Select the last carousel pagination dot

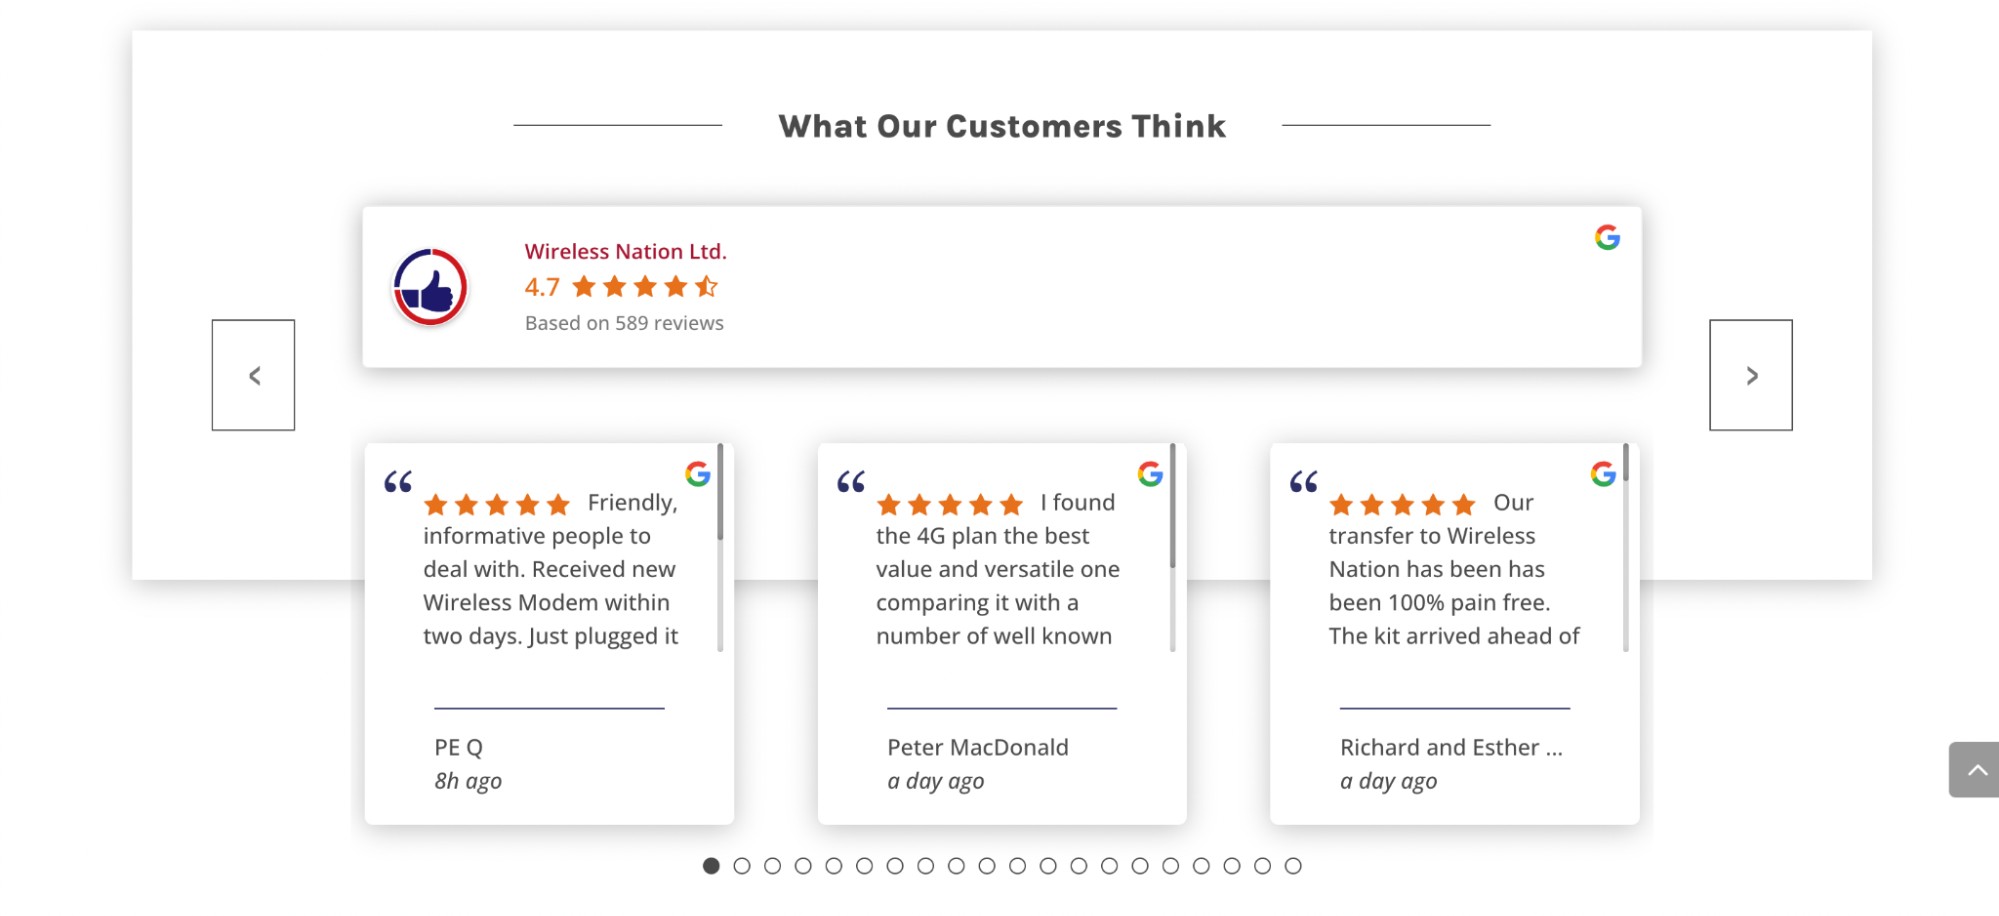[x=1293, y=866]
